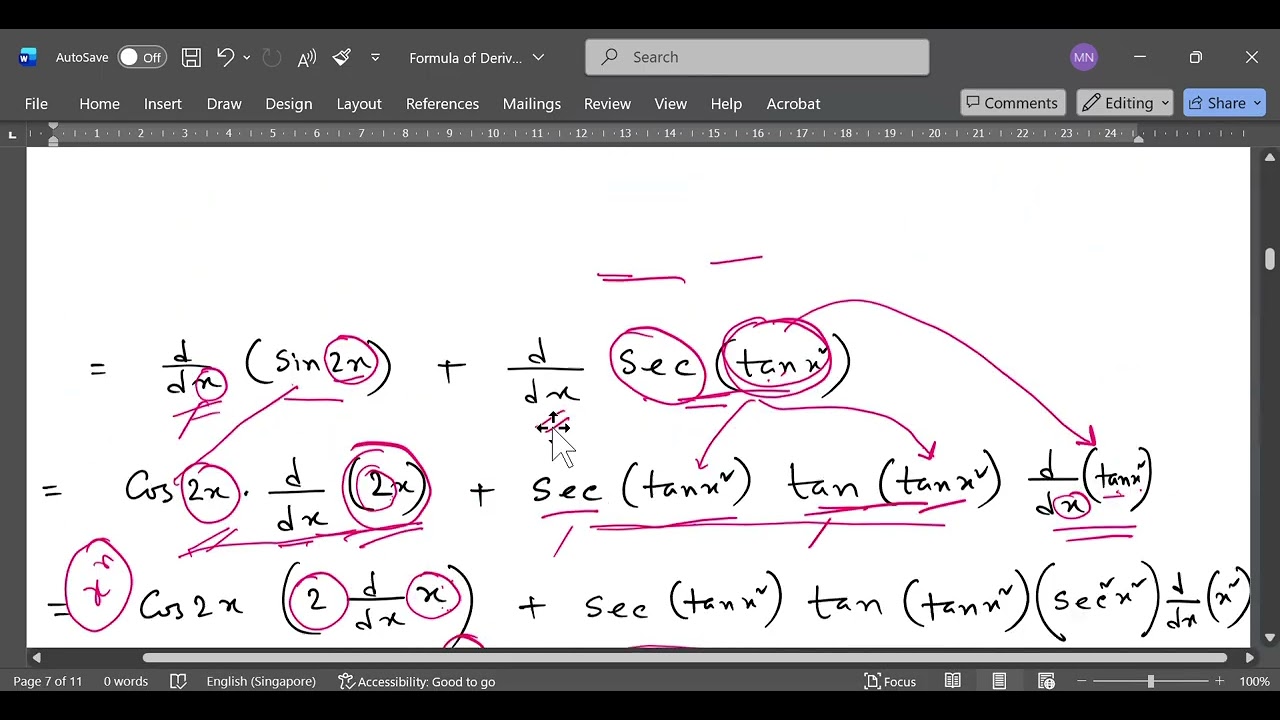Click the spelling proofing icon
1280x720 pixels.
(x=178, y=681)
